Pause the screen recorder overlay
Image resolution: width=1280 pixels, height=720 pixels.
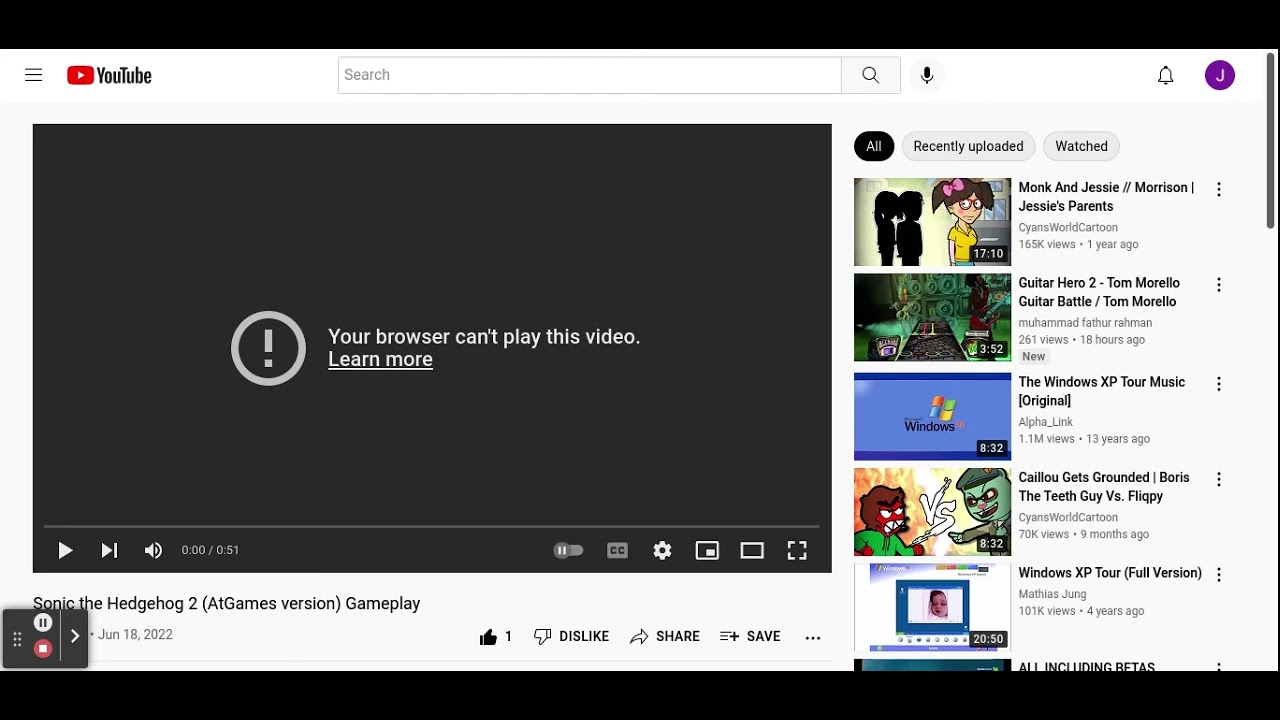(x=43, y=623)
